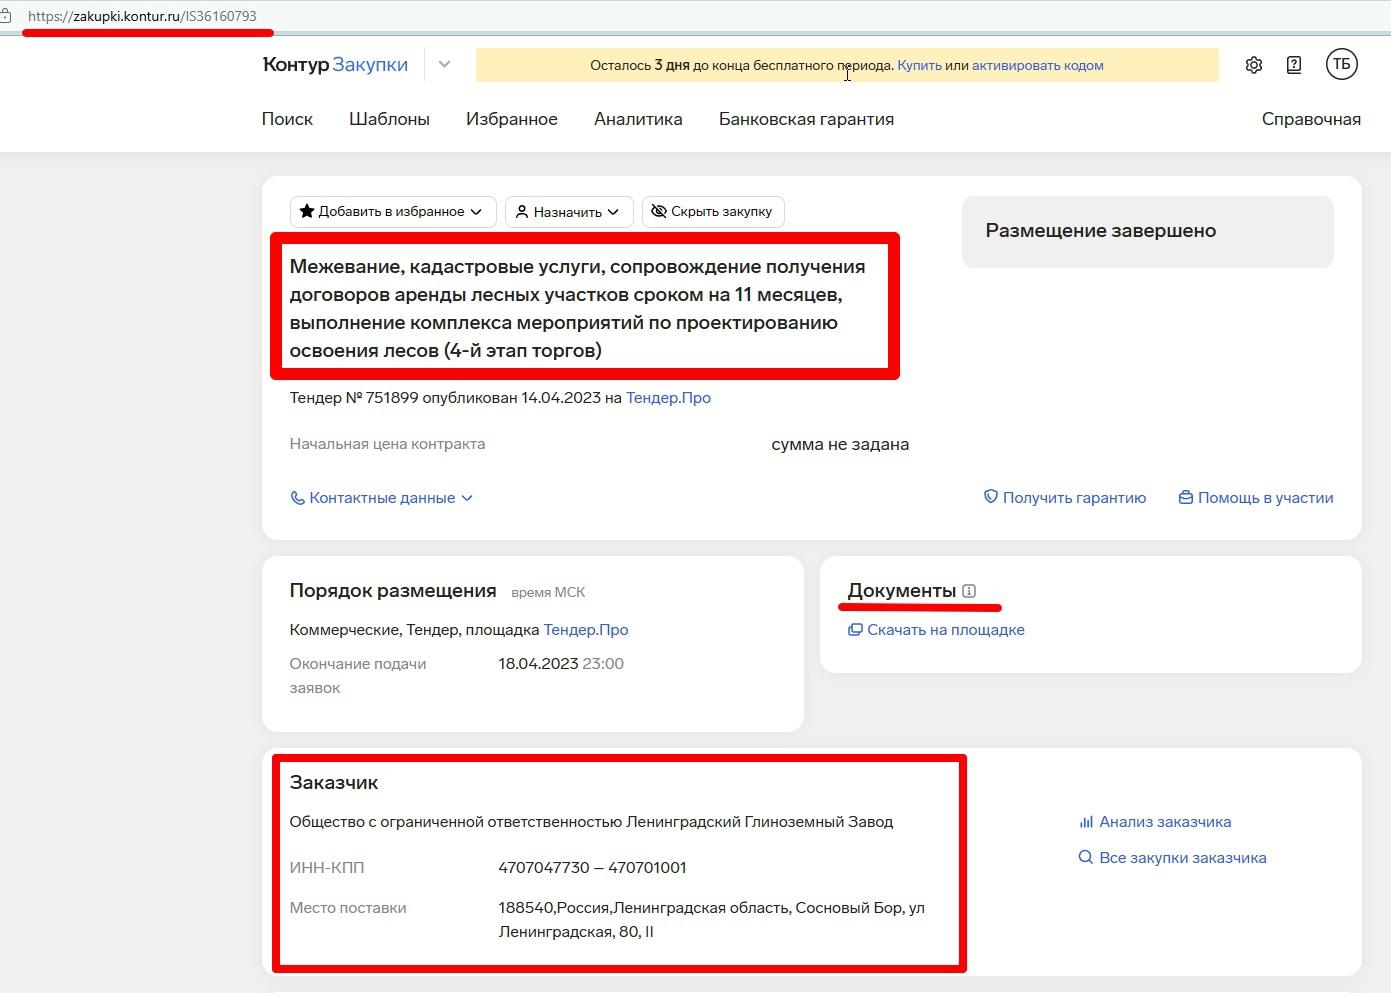Open the Тендер.Про link near tender number
This screenshot has width=1391, height=993.
pyautogui.click(x=668, y=398)
